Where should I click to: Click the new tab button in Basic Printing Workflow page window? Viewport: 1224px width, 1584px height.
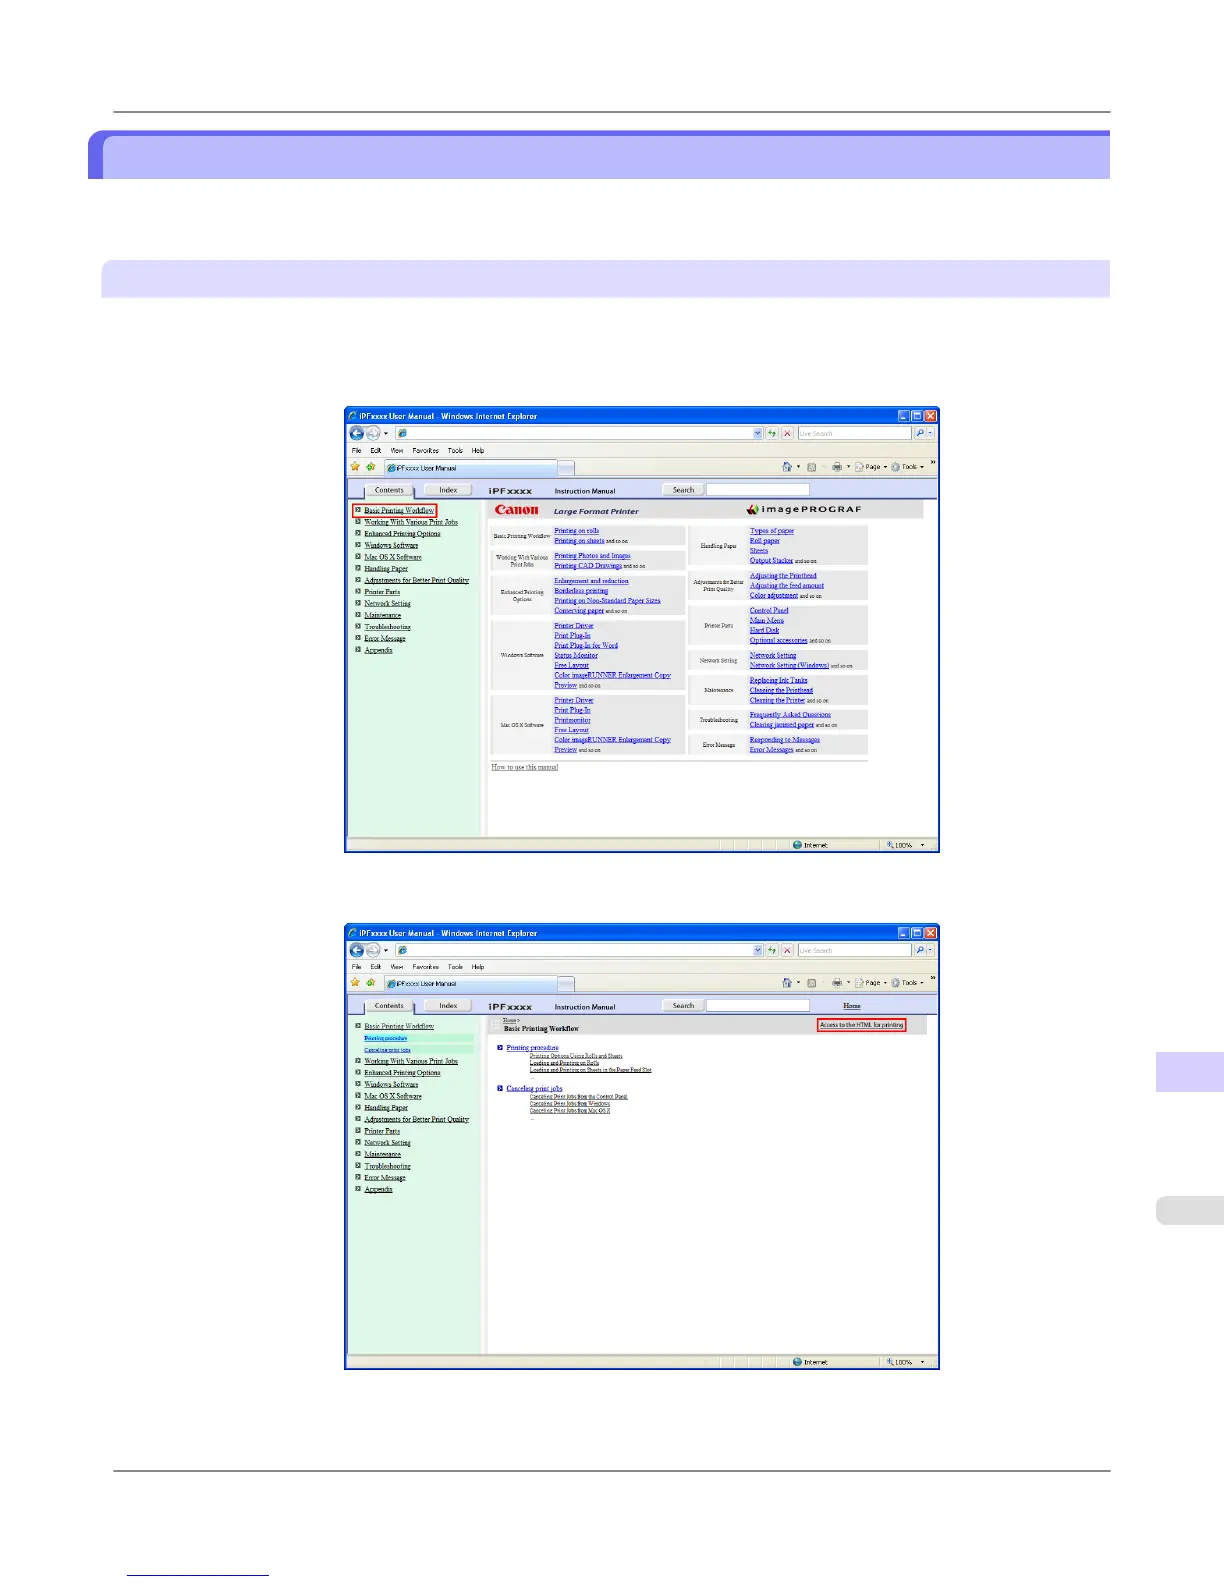point(566,984)
